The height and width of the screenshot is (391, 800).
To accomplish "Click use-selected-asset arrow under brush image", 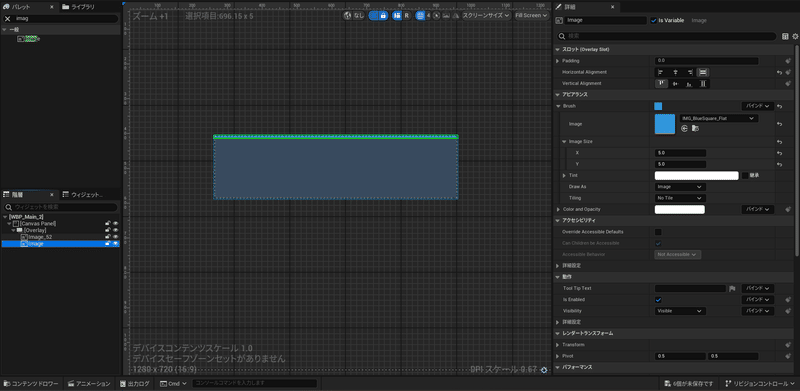I will click(x=685, y=129).
